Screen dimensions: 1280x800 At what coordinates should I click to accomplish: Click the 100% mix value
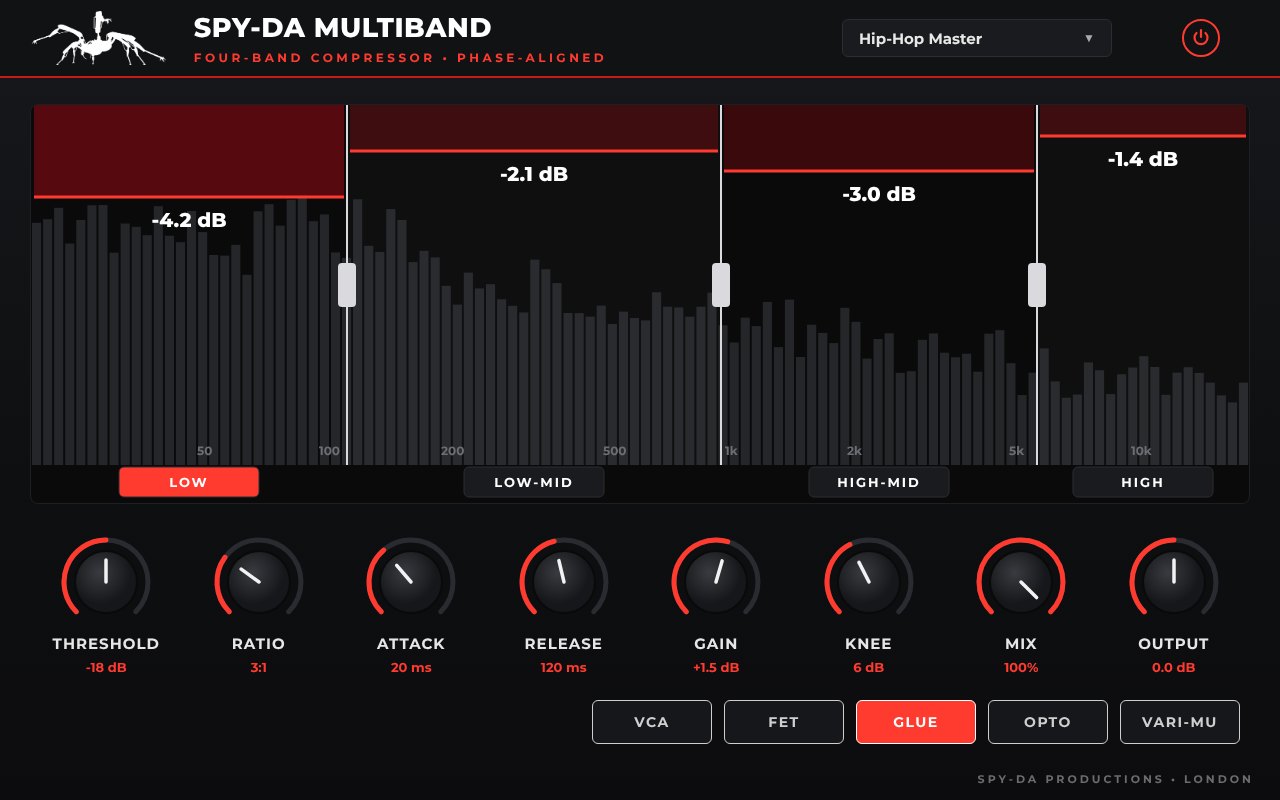(1021, 667)
